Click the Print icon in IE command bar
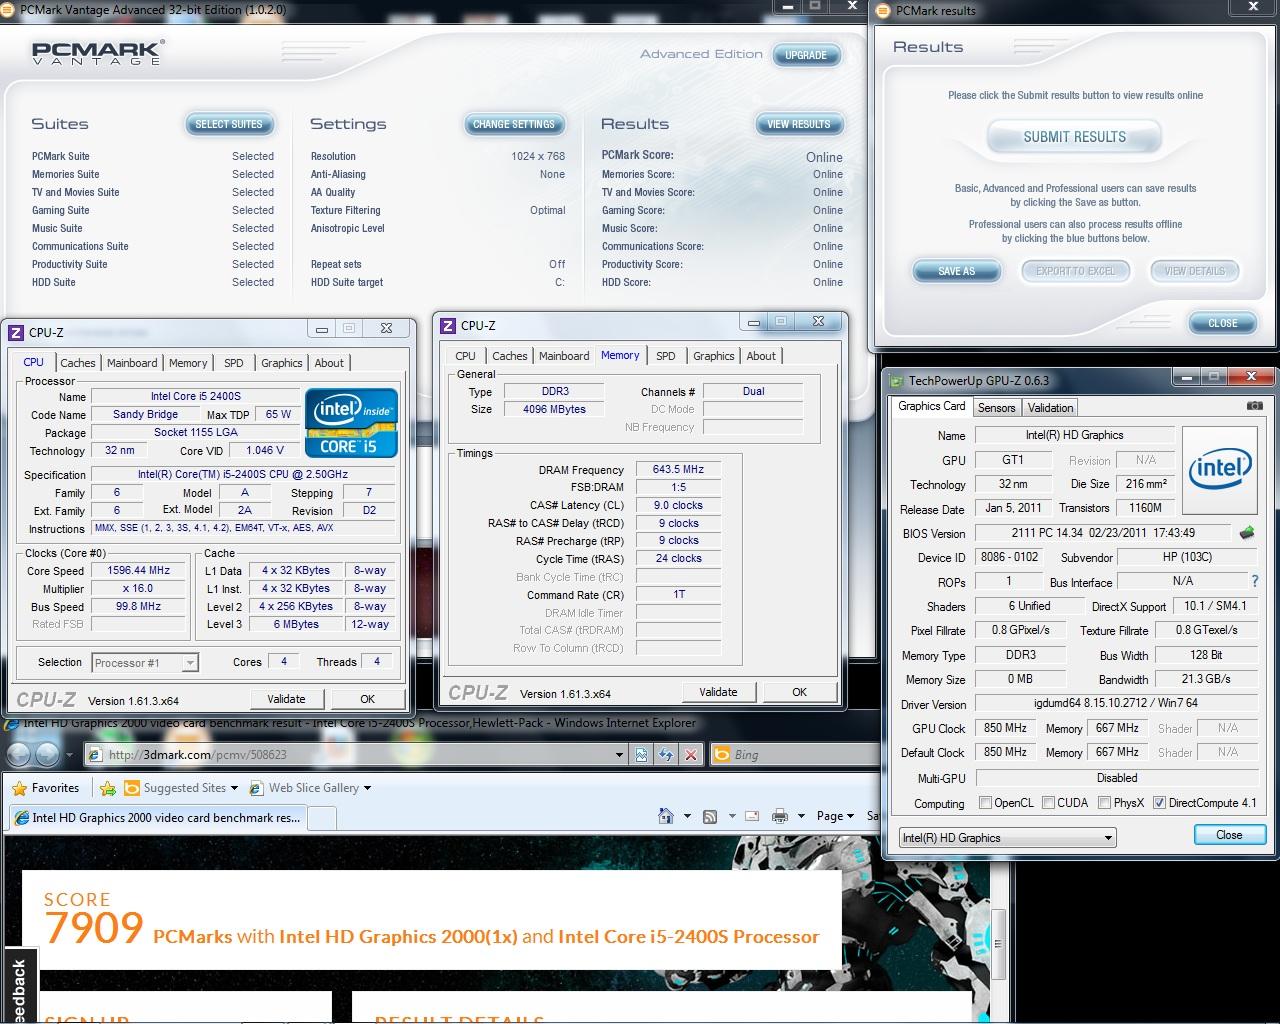 (x=780, y=816)
